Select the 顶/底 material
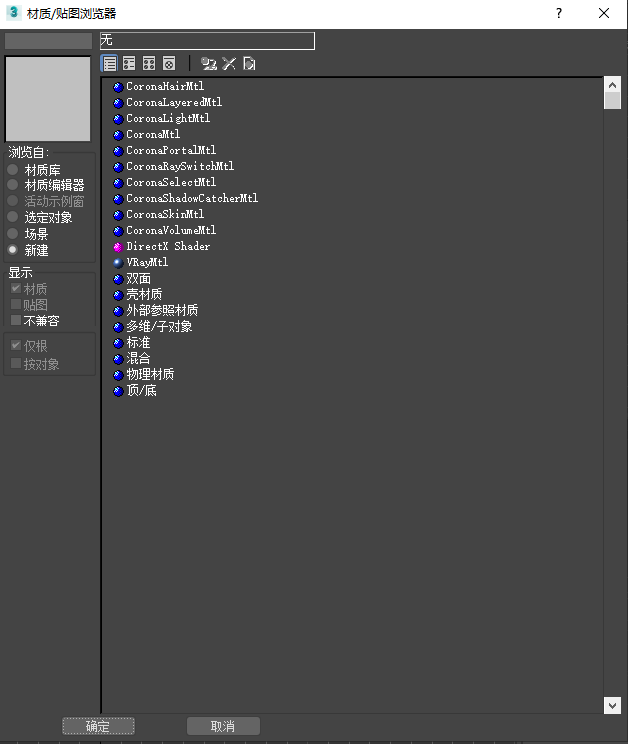This screenshot has width=628, height=744. pos(141,391)
